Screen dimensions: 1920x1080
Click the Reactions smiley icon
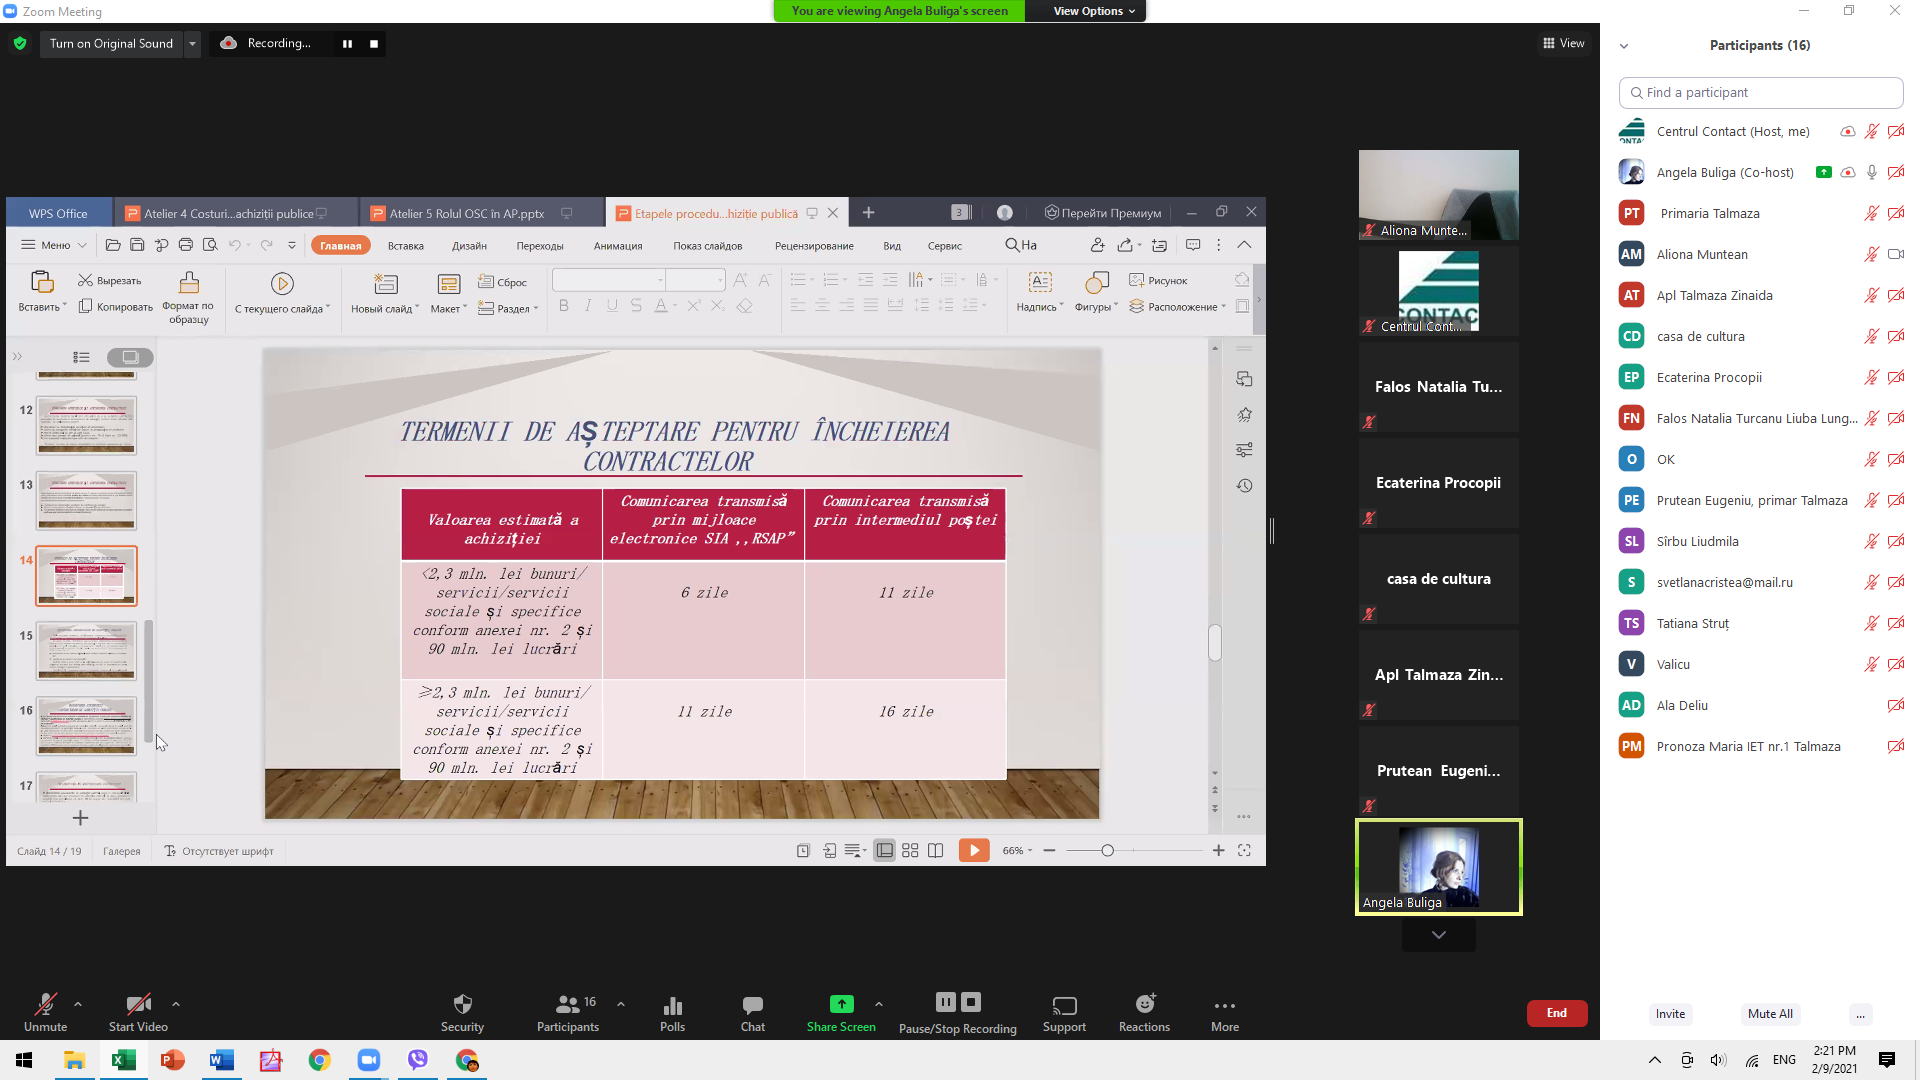[1144, 1005]
